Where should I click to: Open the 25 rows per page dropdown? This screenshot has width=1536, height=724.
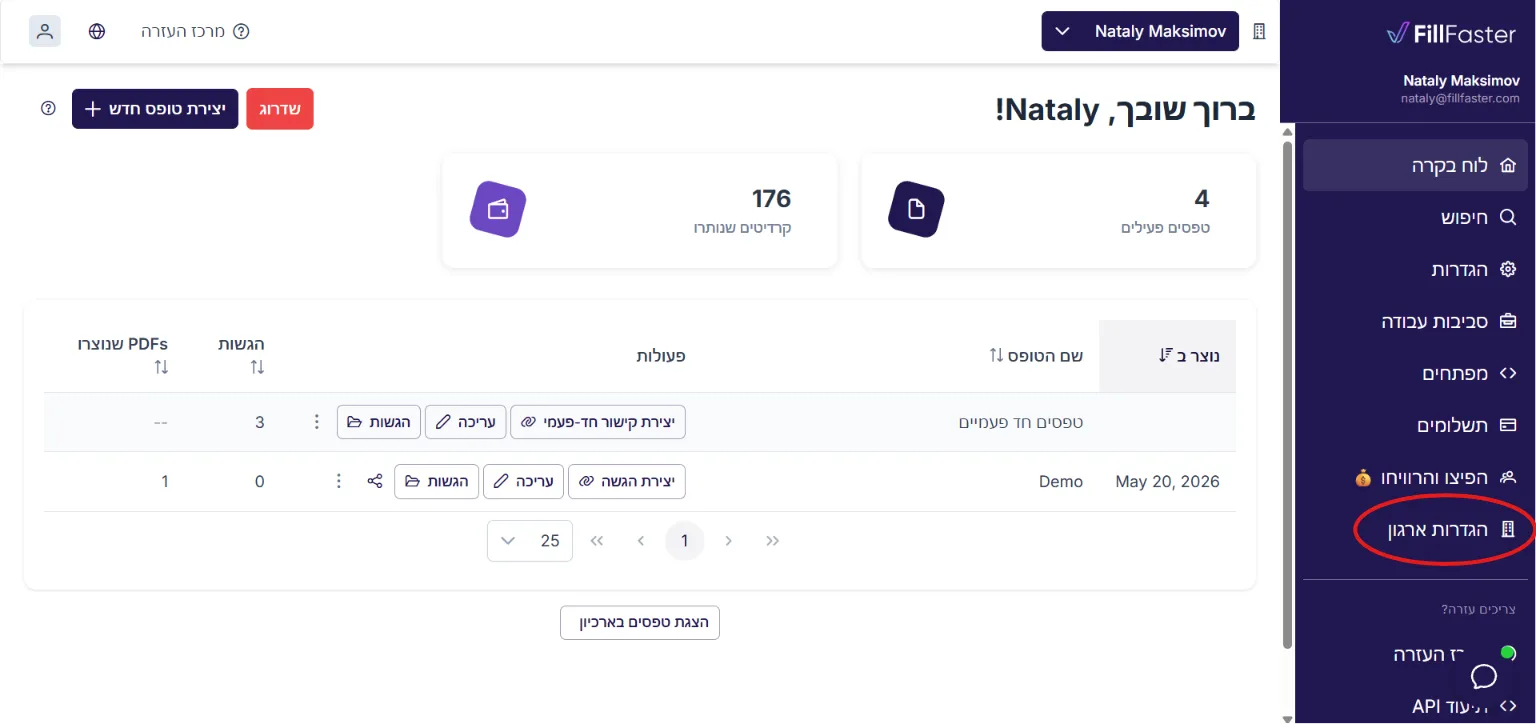click(530, 541)
